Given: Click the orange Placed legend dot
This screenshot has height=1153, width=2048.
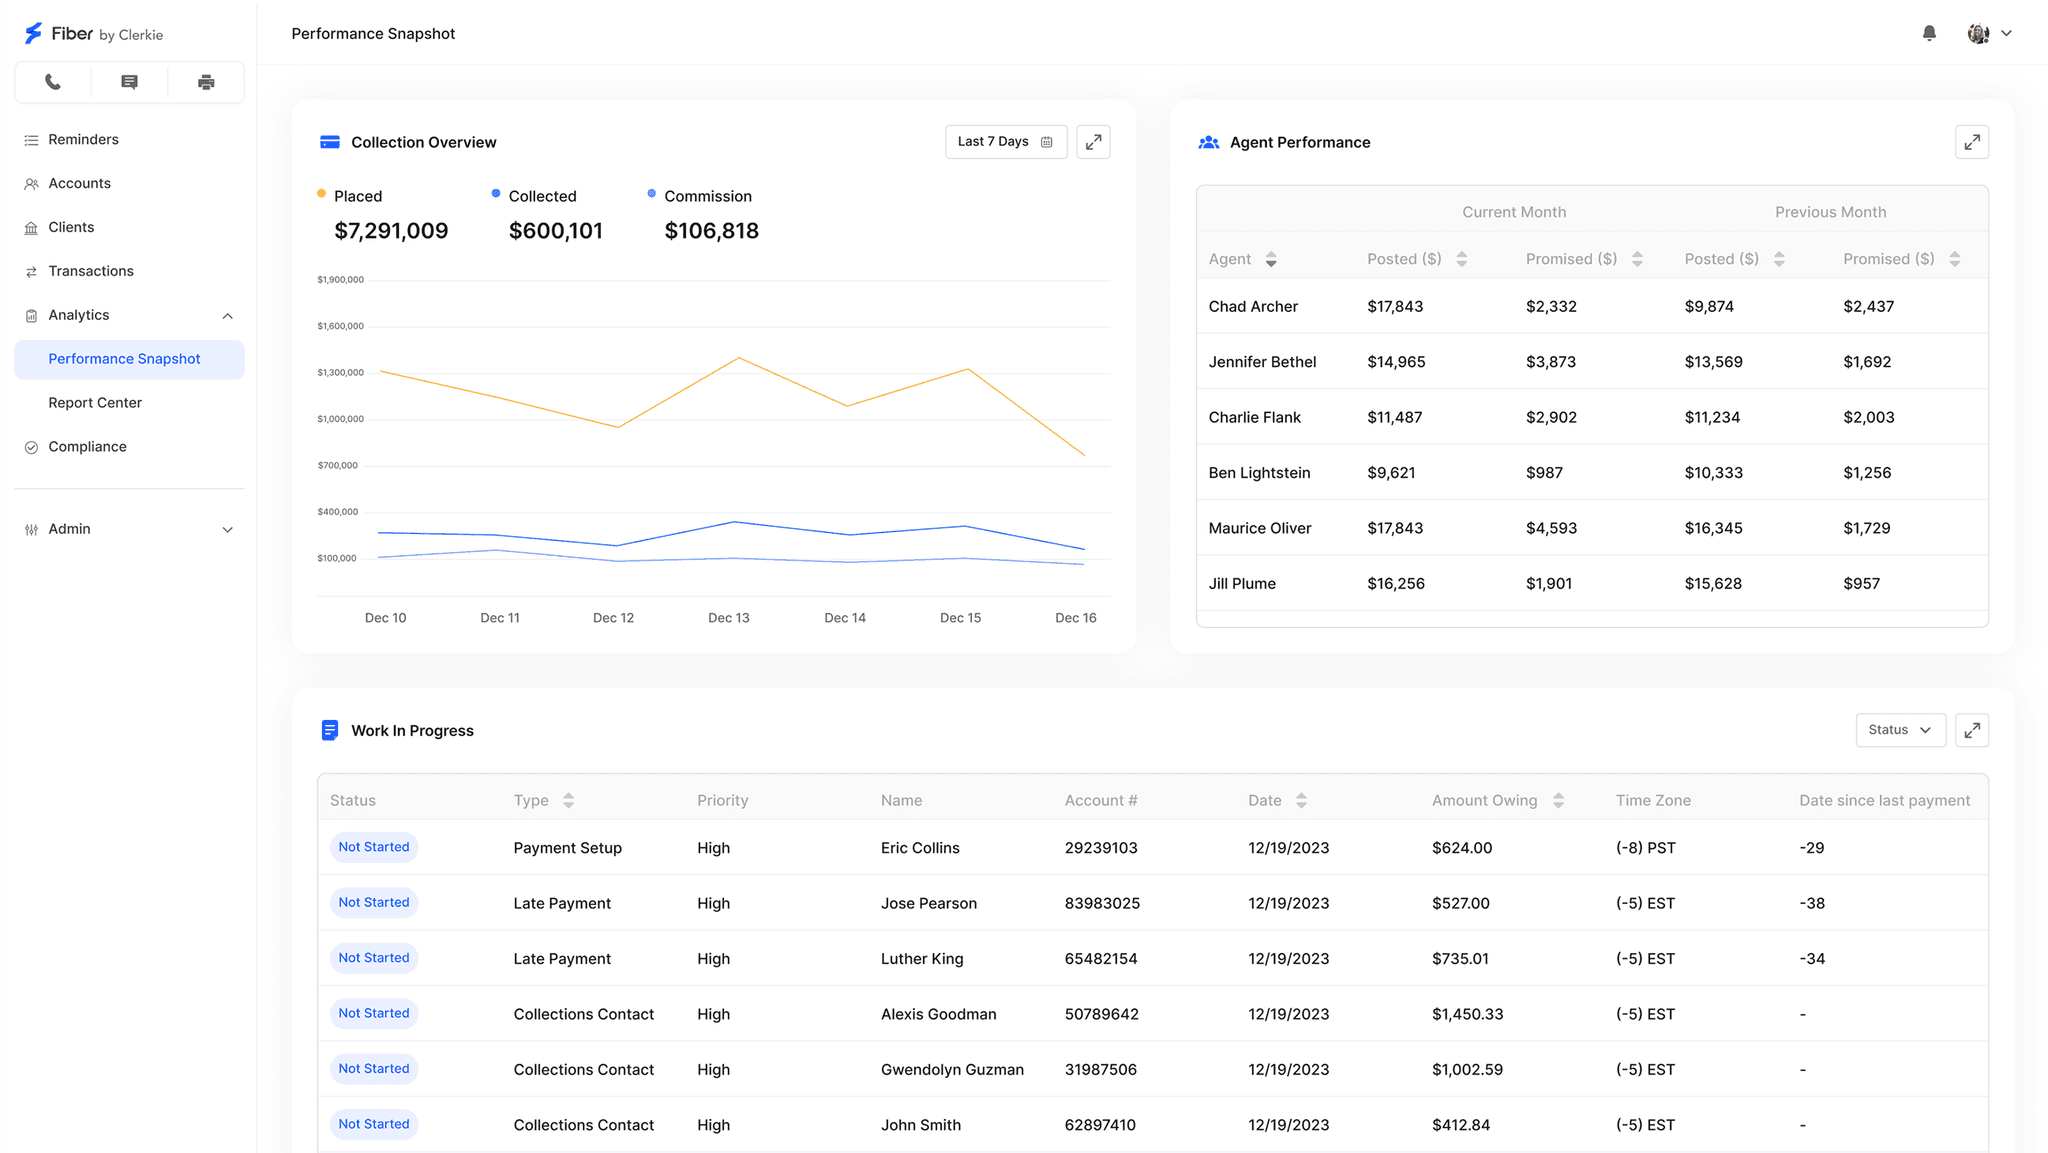Looking at the screenshot, I should [x=321, y=194].
